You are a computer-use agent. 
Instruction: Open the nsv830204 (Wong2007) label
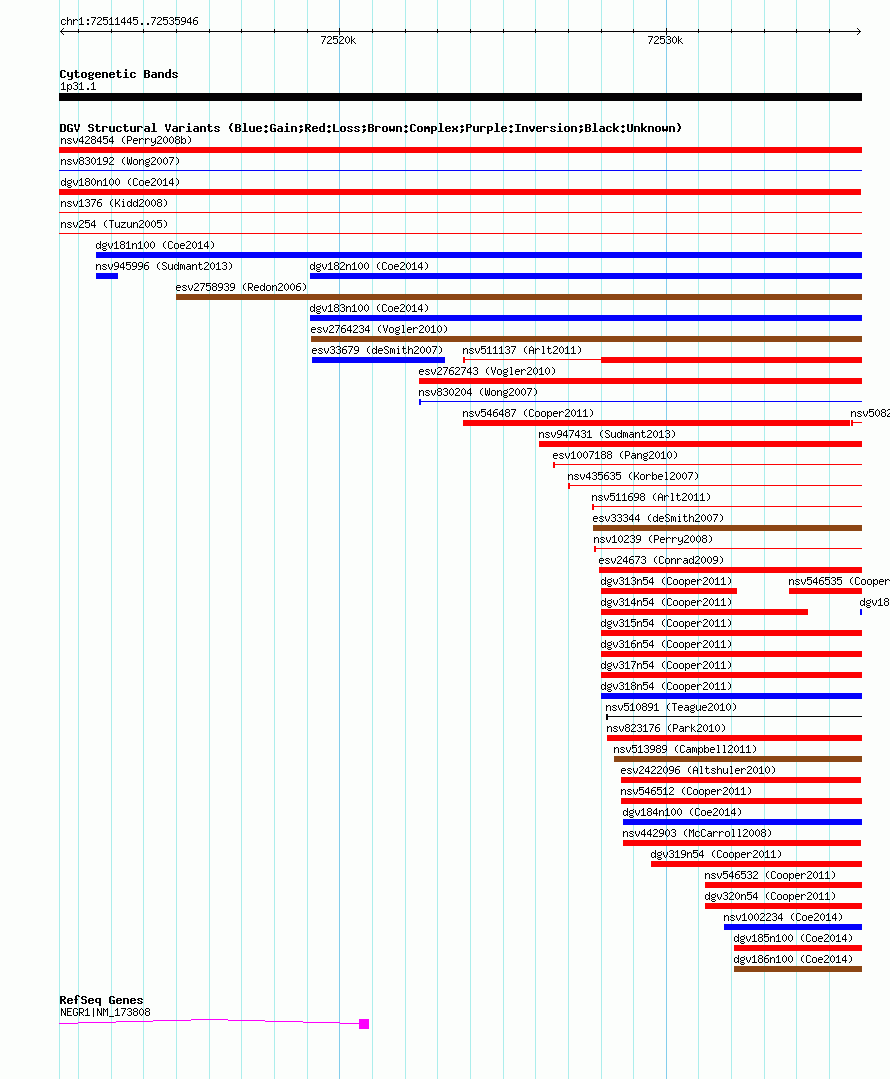coord(478,392)
